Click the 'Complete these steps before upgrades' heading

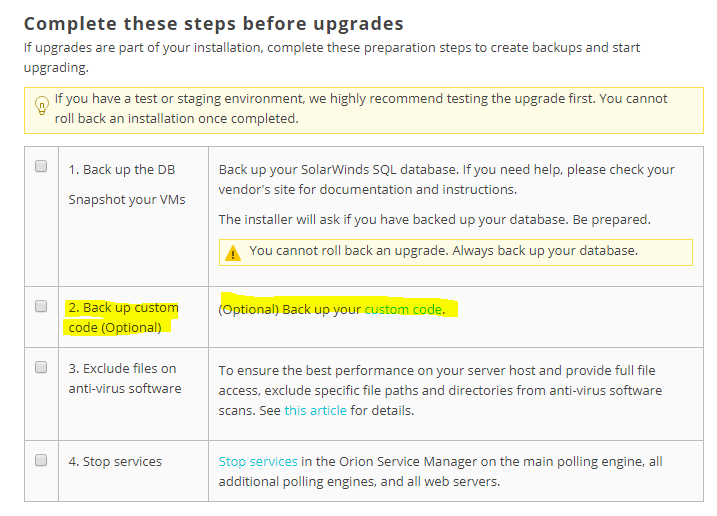click(x=214, y=24)
